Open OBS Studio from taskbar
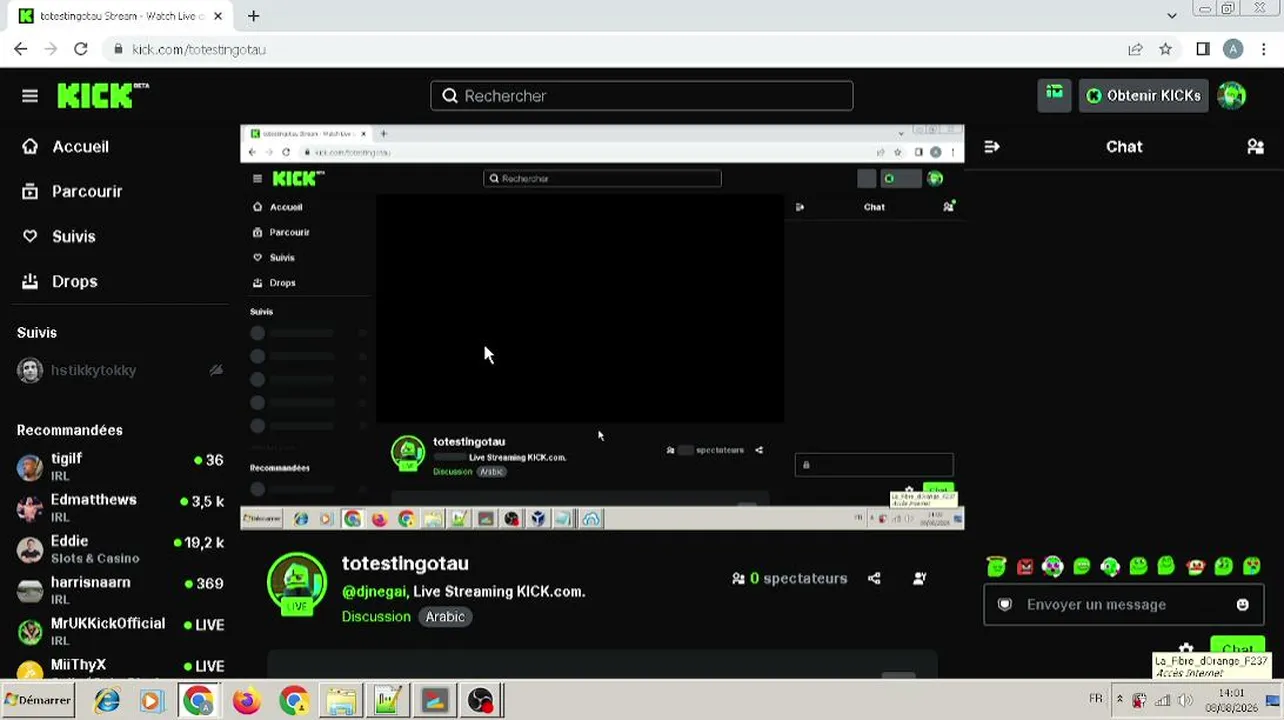This screenshot has height=720, width=1284. coord(481,701)
